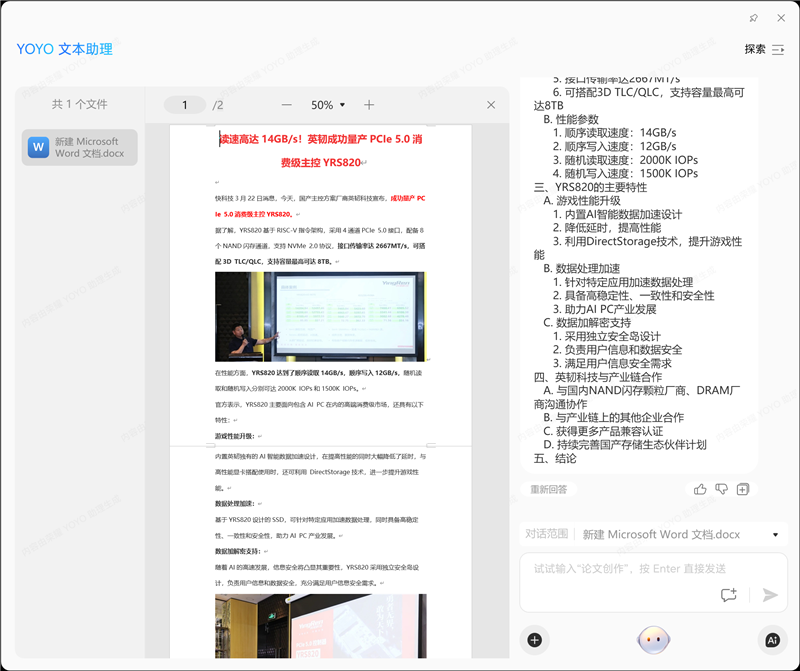Open the 探索 menu at top right
Screen dimensions: 800x671
[765, 49]
